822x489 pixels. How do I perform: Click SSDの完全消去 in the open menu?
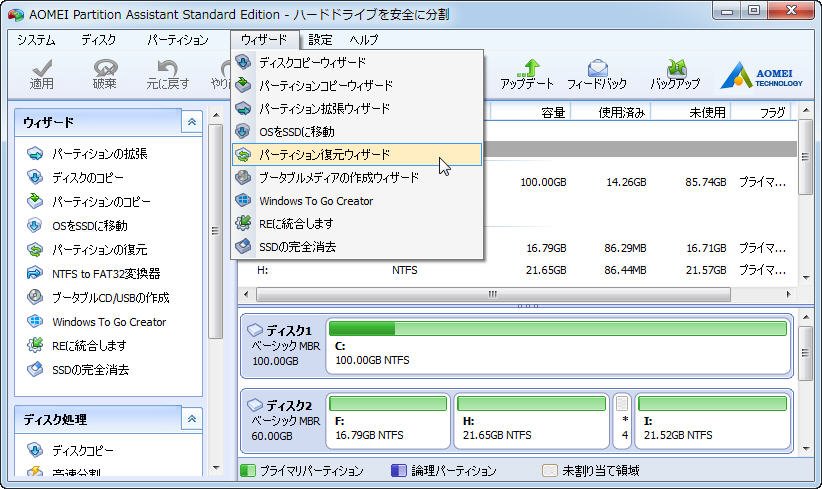pos(356,247)
